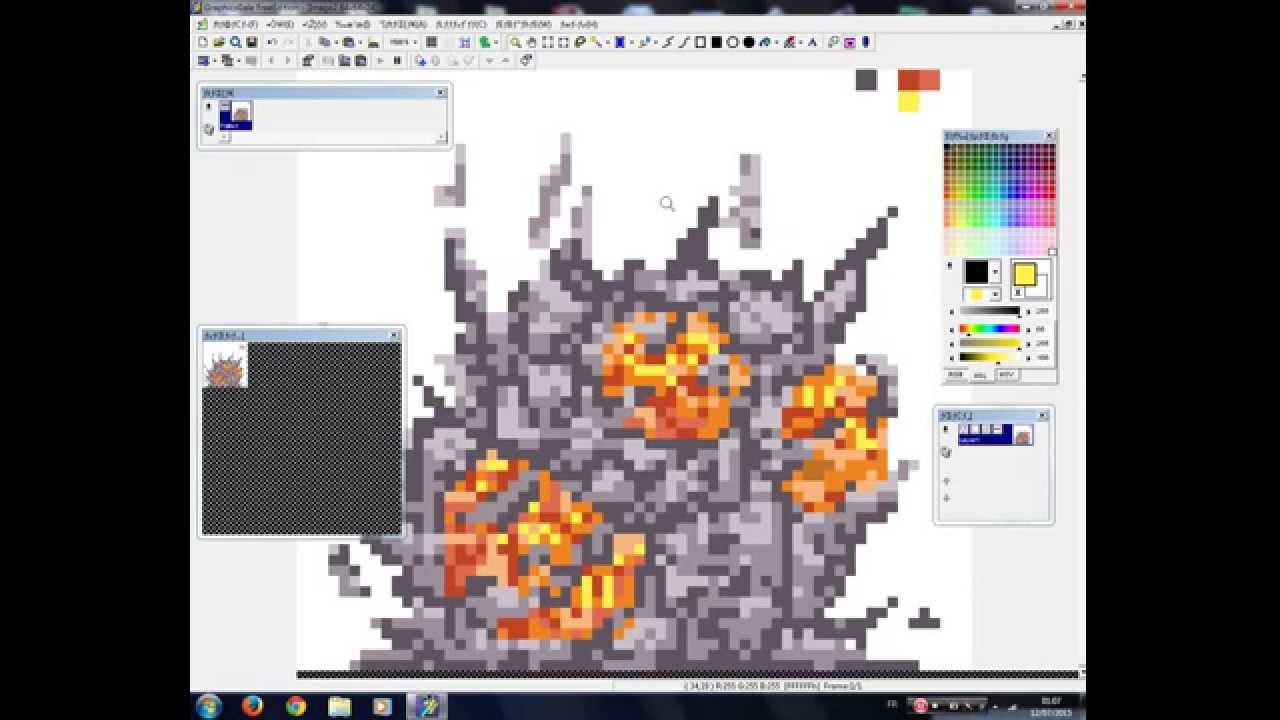Toggle layer visibility in layer panel
This screenshot has height=720, width=1280.
pos(946,429)
